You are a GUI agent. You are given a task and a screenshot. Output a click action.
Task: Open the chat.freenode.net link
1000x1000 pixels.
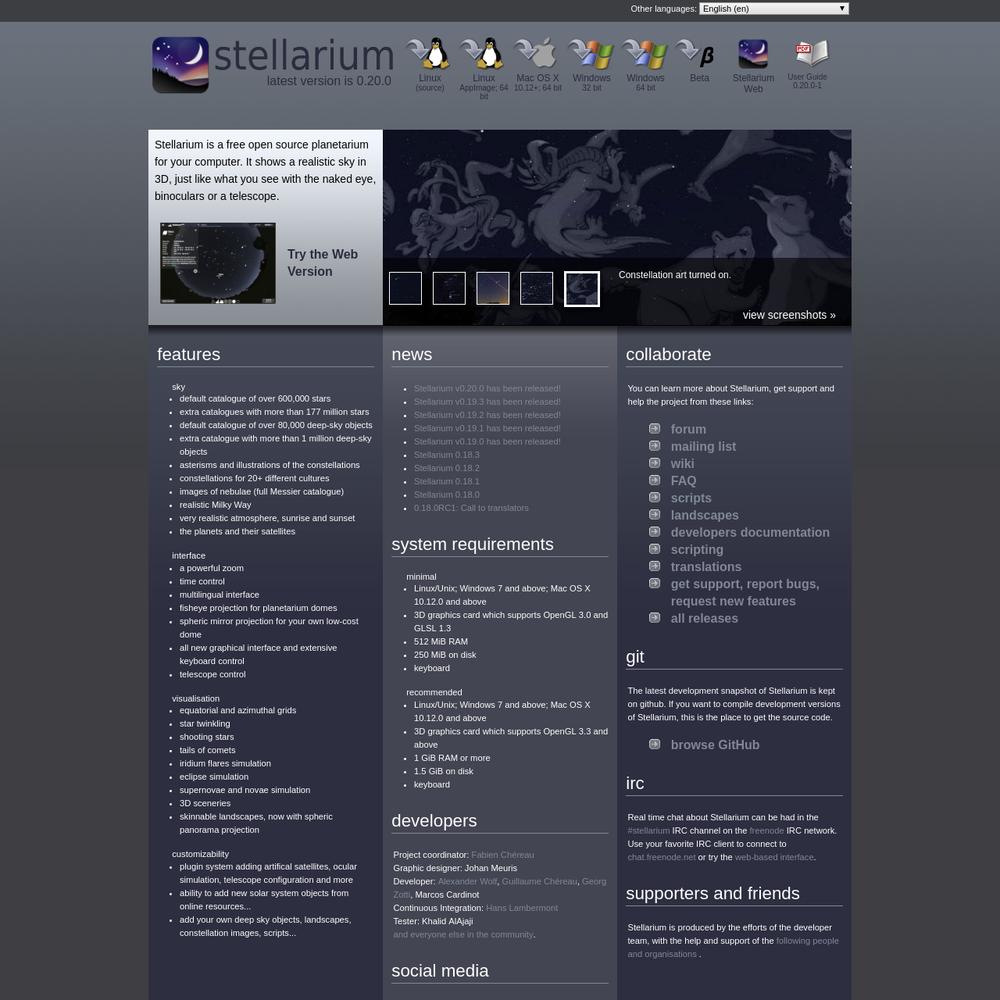[x=661, y=858]
